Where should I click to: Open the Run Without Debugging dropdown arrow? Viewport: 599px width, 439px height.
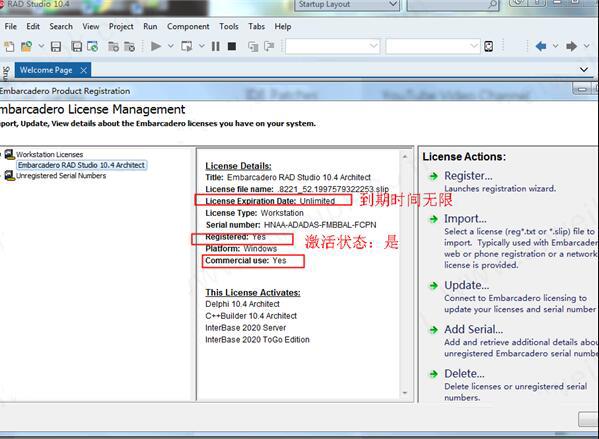click(202, 46)
